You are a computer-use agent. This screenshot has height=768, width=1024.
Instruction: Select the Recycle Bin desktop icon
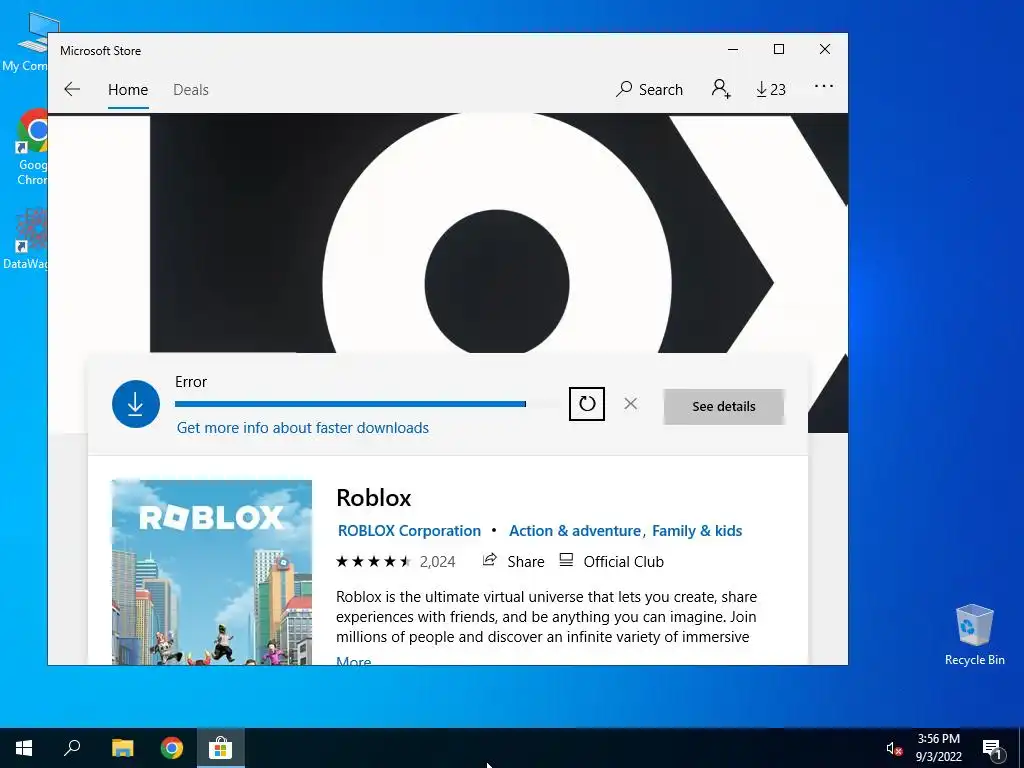(974, 635)
